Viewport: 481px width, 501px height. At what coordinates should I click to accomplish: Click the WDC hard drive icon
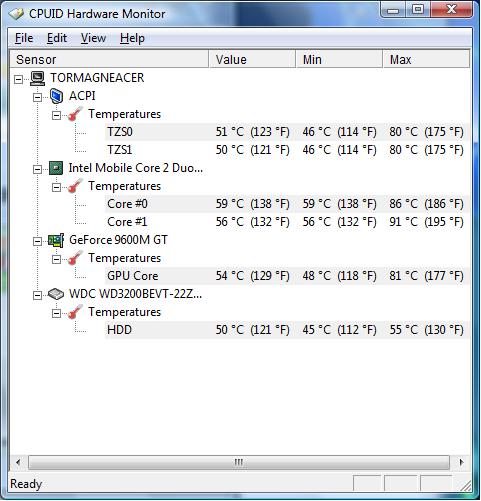click(x=56, y=294)
